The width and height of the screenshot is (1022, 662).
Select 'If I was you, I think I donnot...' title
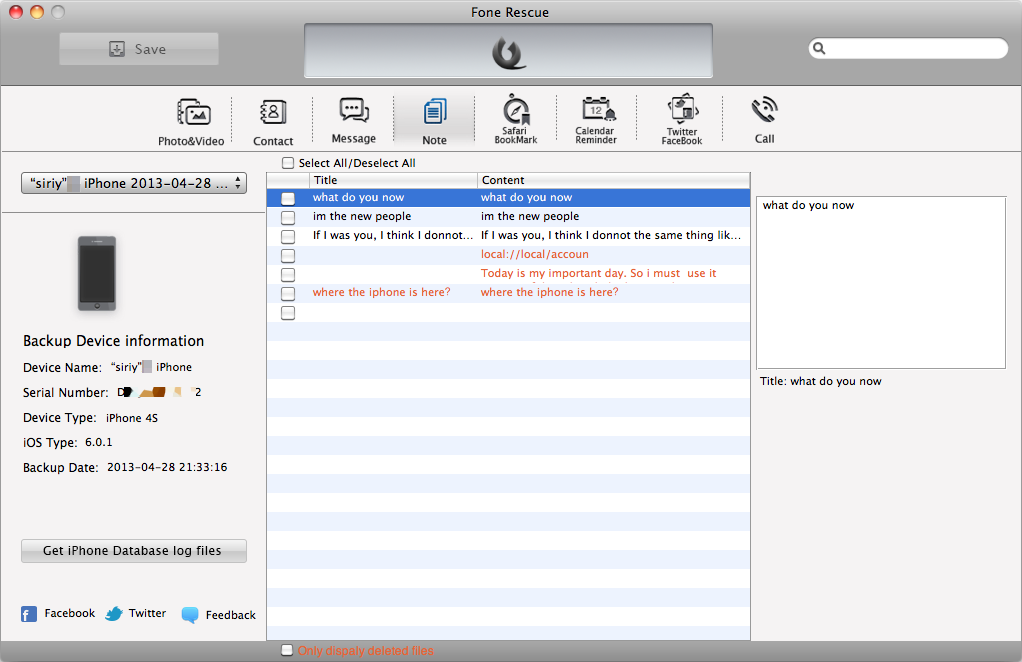[x=392, y=235]
